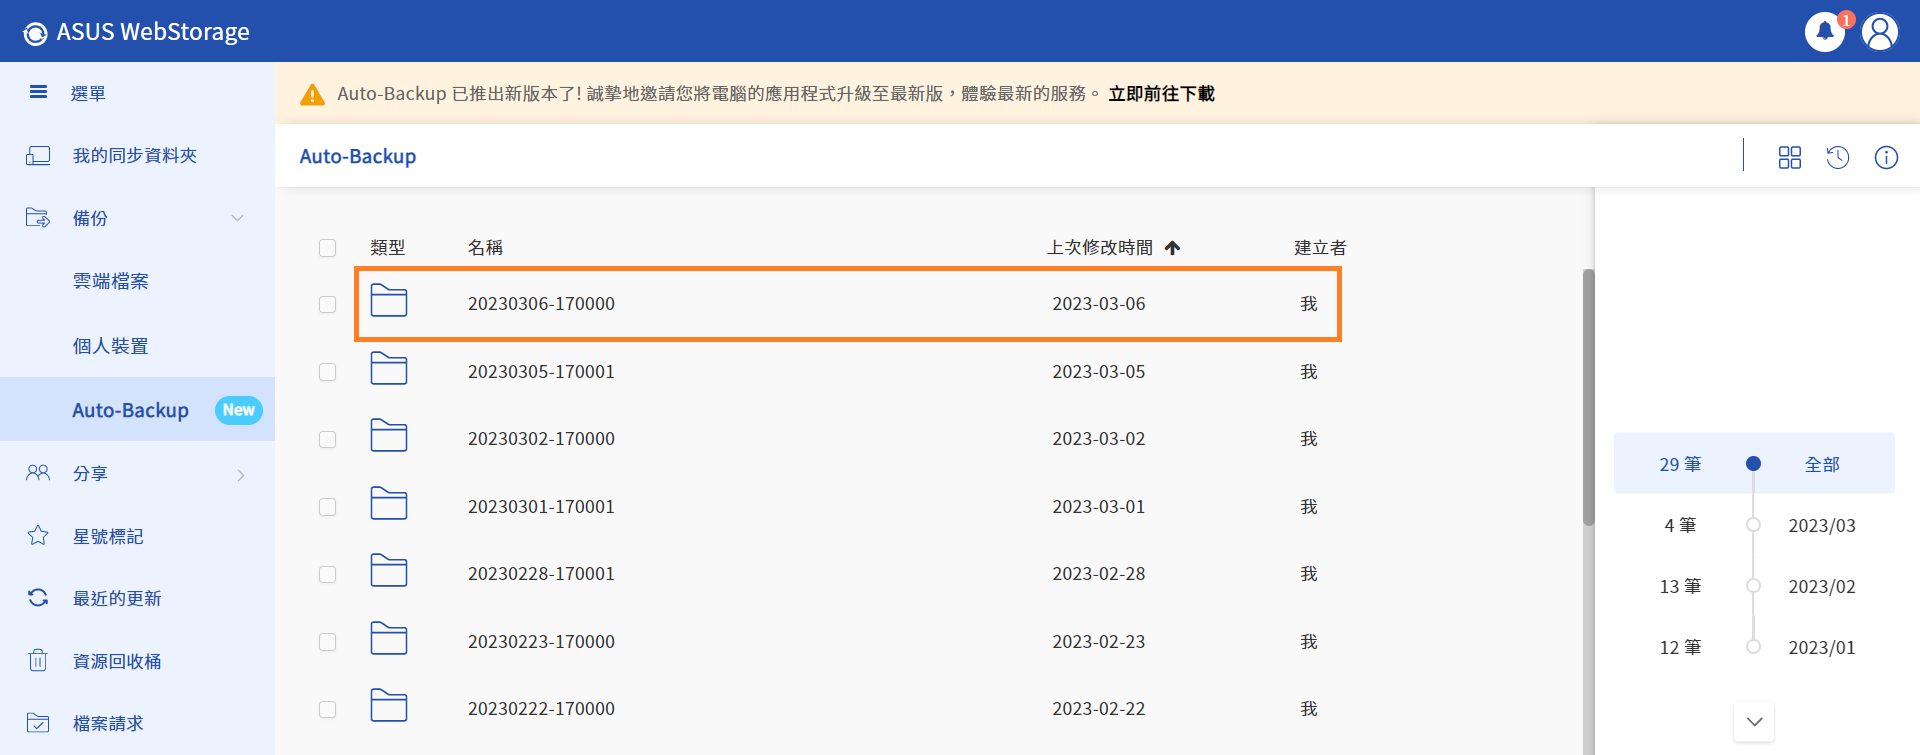Click date 2023-02-22 in list

tap(1098, 709)
